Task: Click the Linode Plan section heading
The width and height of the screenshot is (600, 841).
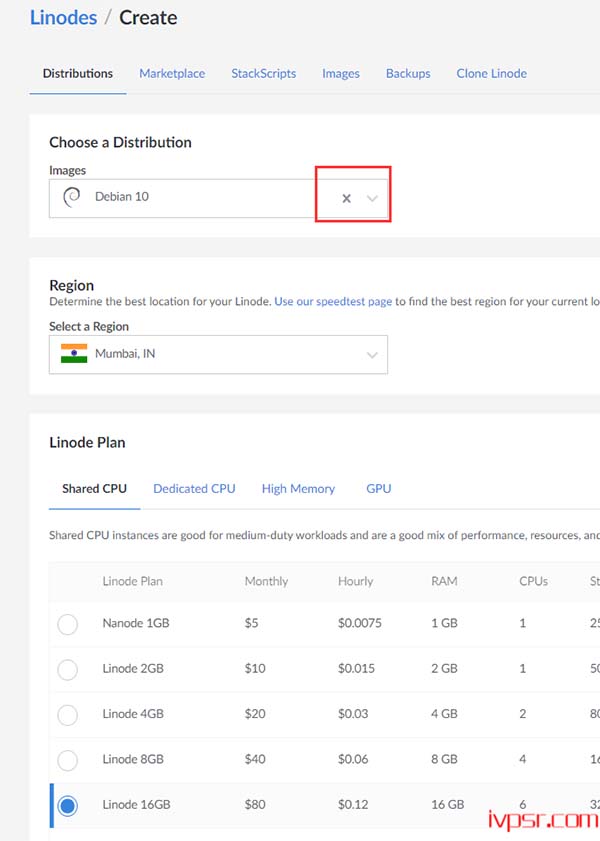Action: click(x=87, y=442)
